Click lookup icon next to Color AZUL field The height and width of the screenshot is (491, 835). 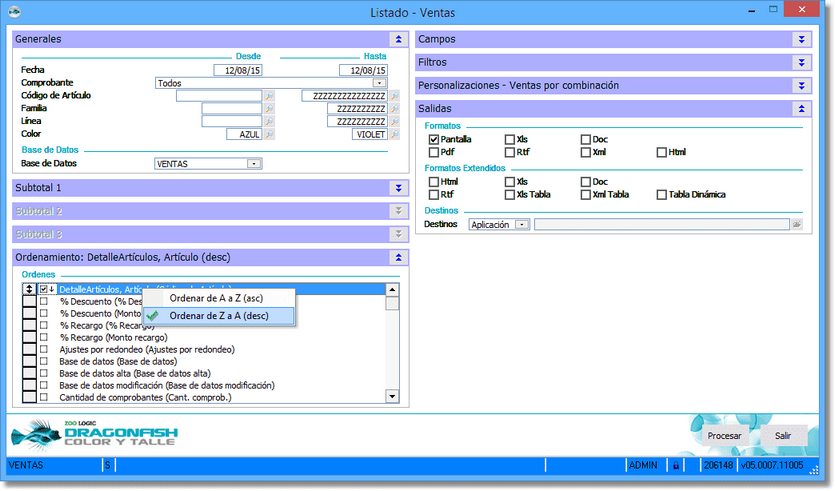(x=268, y=134)
